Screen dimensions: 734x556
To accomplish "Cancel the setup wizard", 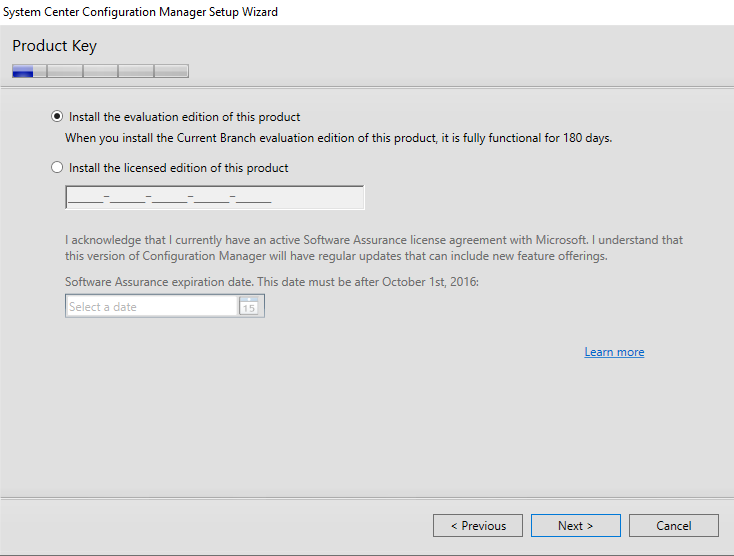I will 674,526.
